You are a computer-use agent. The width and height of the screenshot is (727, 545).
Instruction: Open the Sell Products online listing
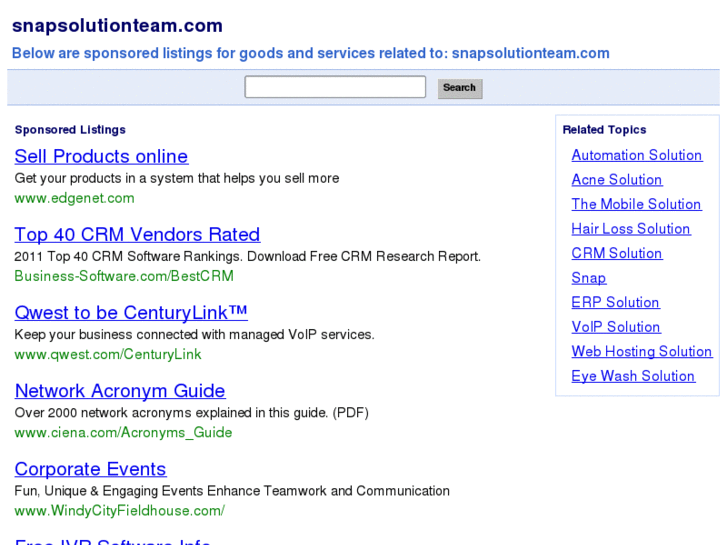pos(101,157)
